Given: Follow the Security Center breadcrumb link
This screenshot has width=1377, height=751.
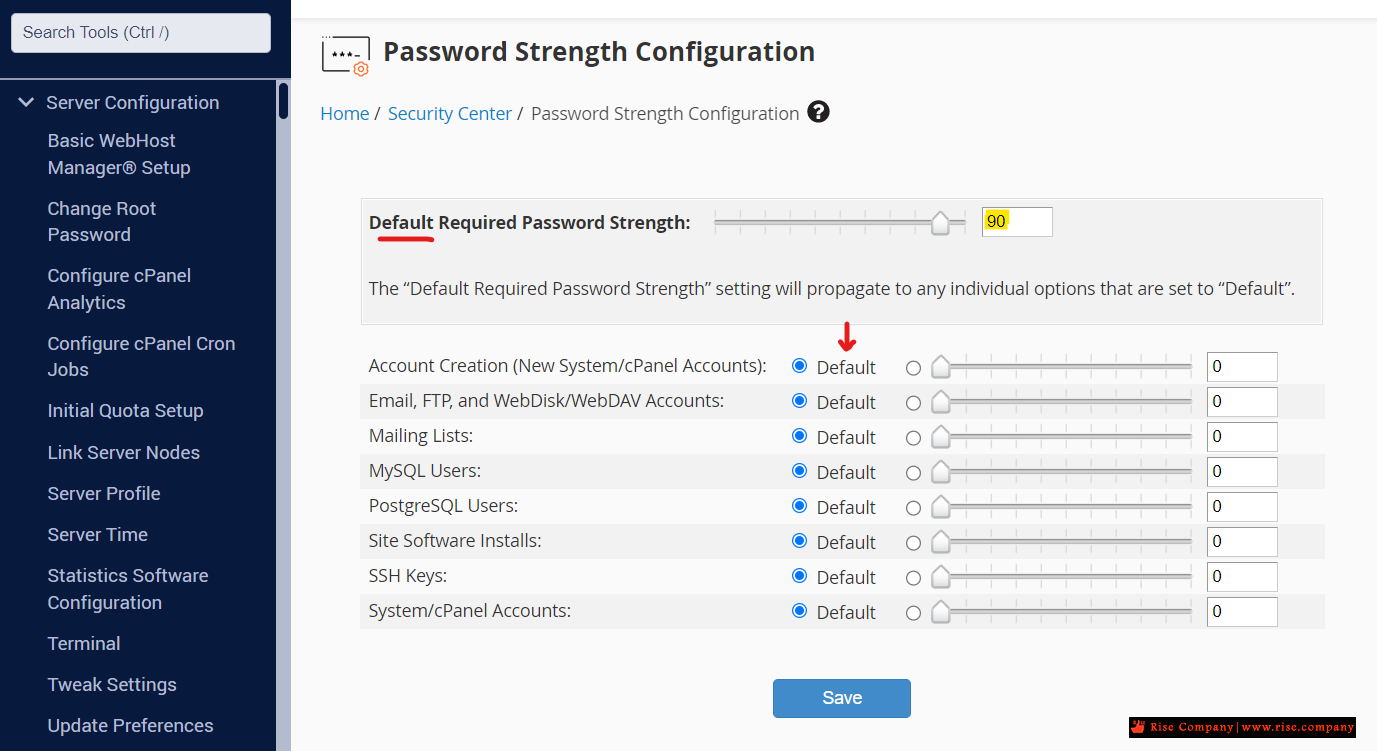Looking at the screenshot, I should tap(450, 114).
